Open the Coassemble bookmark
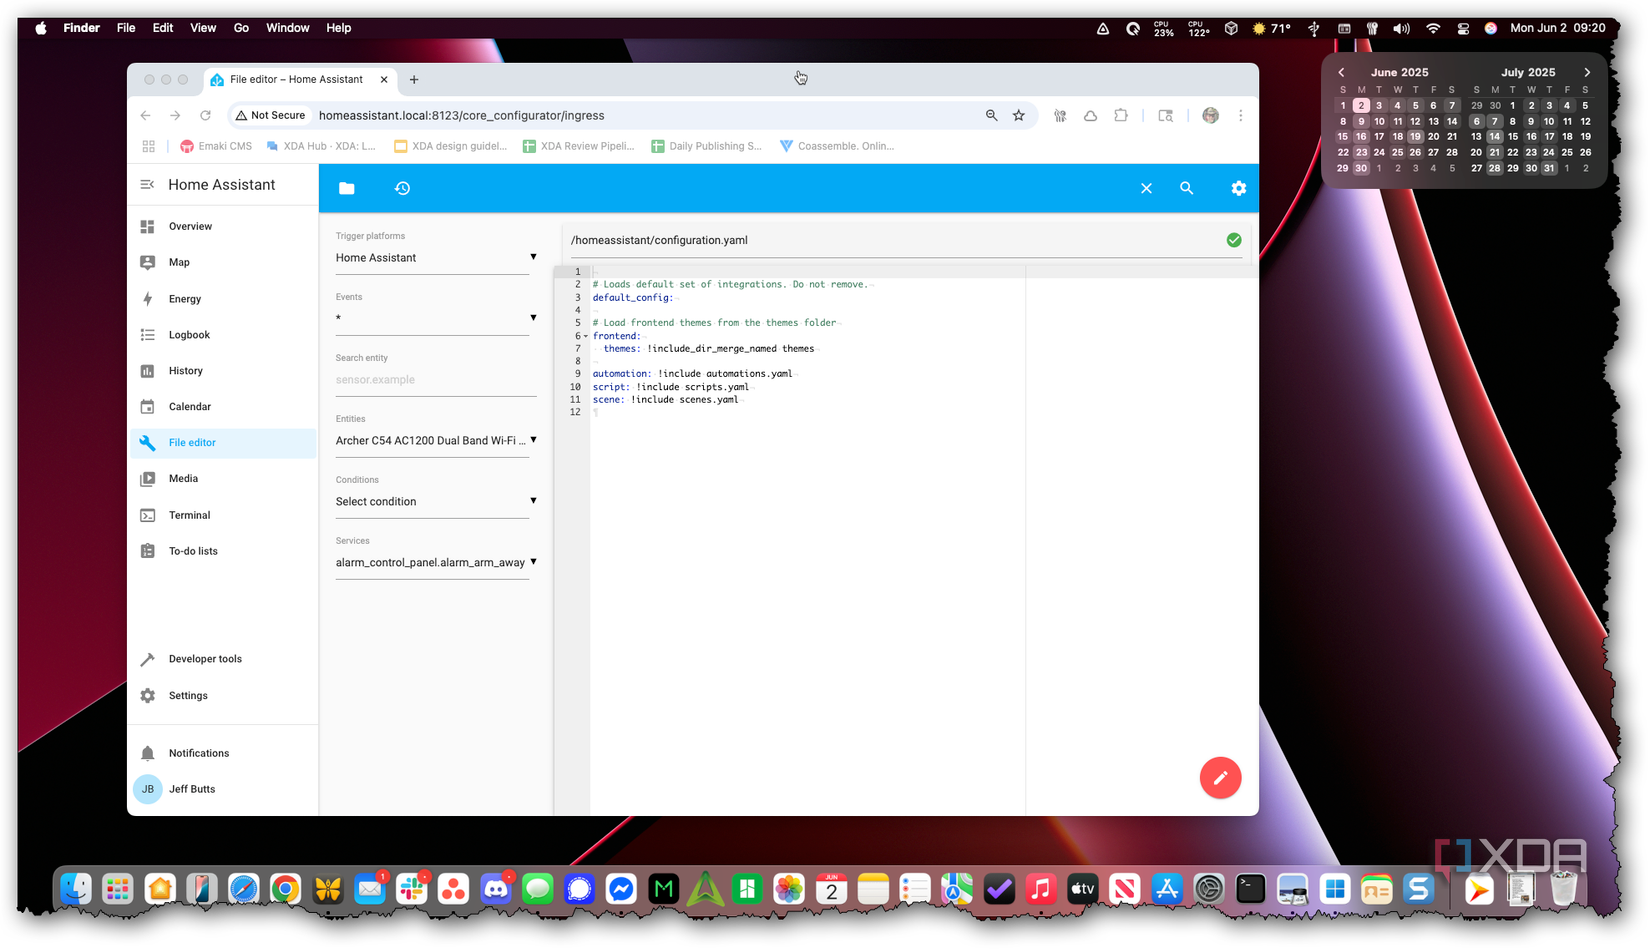1650x949 pixels. point(837,146)
